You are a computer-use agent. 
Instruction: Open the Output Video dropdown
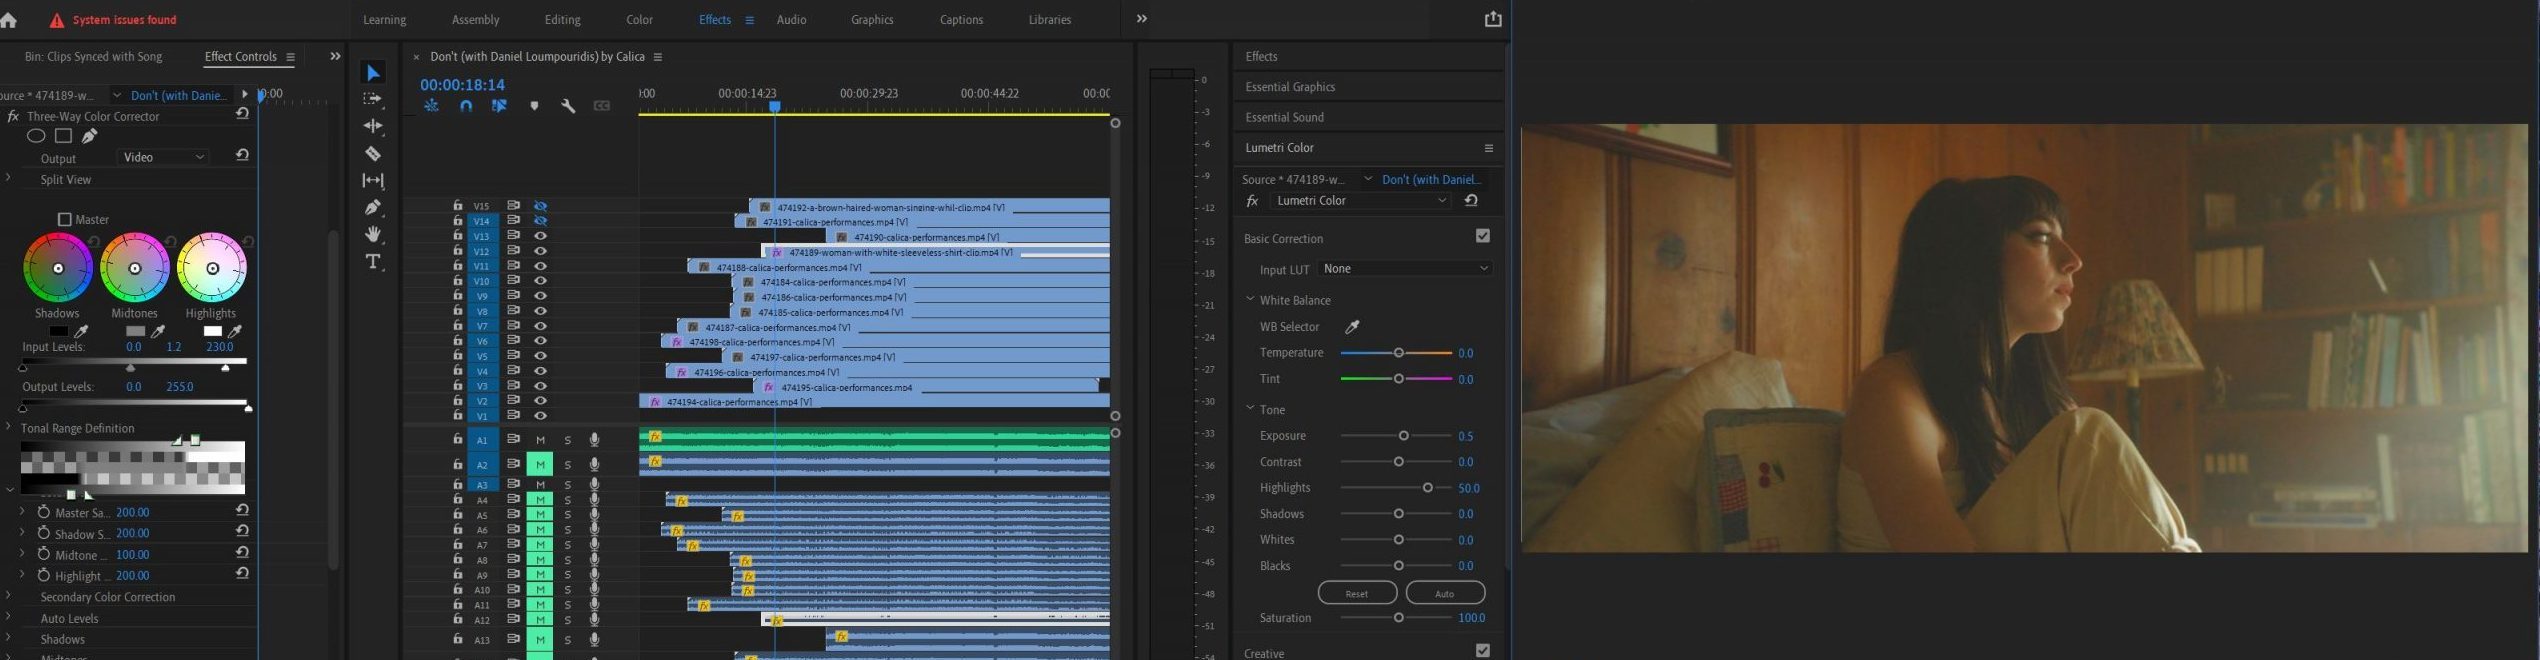pyautogui.click(x=164, y=157)
